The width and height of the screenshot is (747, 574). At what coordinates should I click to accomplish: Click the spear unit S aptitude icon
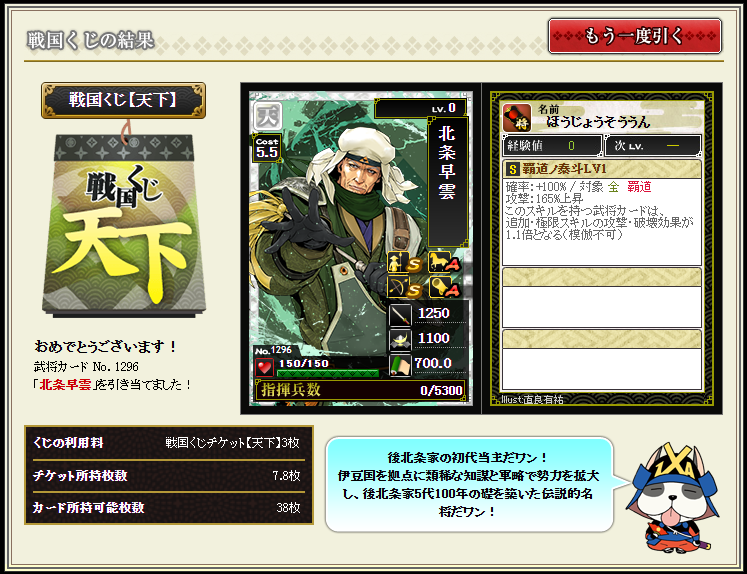404,262
